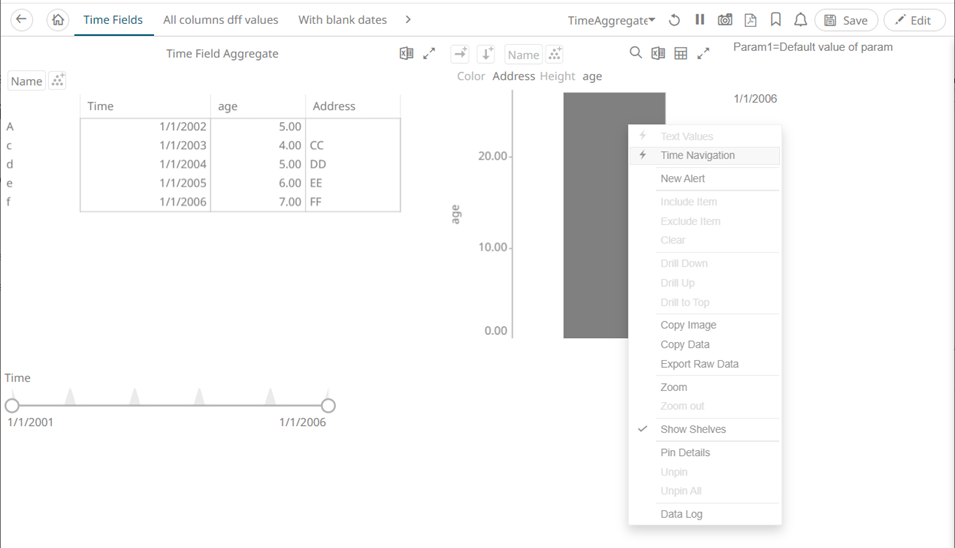The height and width of the screenshot is (548, 955).
Task: Maximize the bar chart panel
Action: click(703, 54)
